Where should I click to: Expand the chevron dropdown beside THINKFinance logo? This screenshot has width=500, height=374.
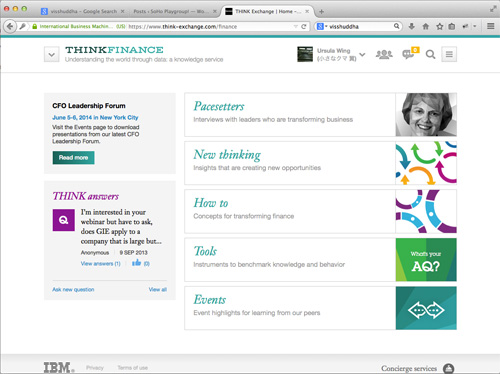tap(52, 54)
